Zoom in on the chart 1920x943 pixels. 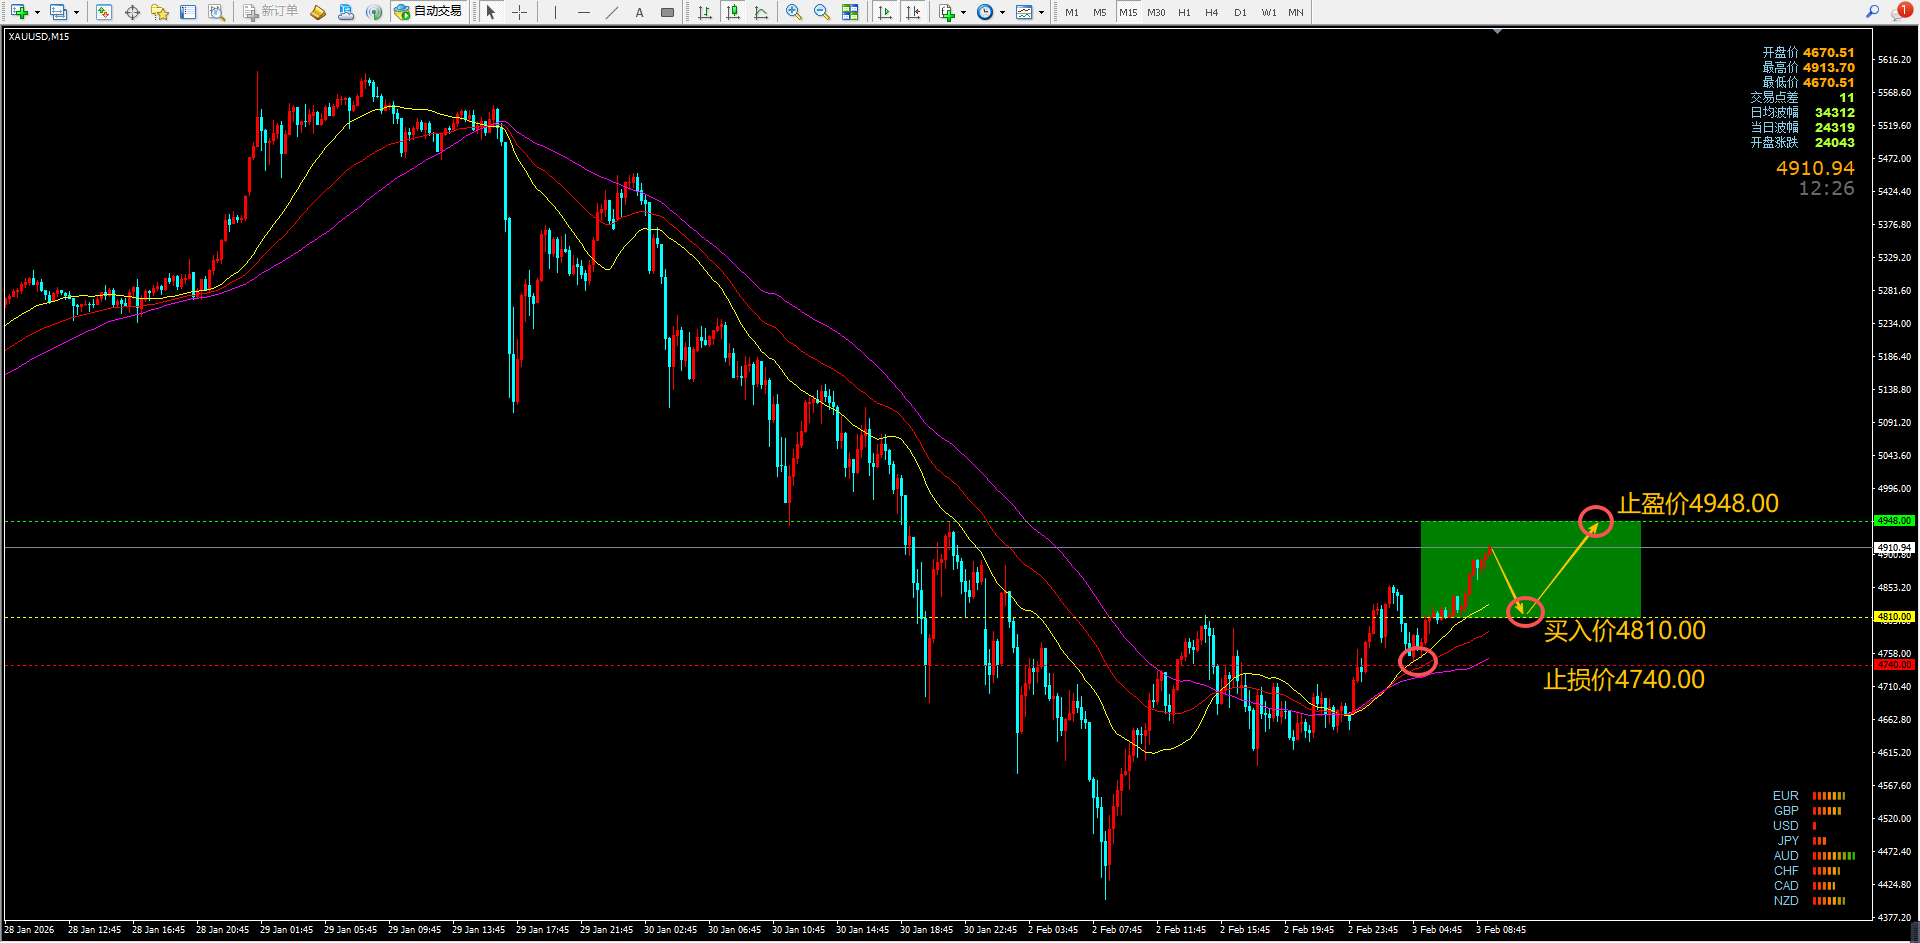click(x=793, y=12)
